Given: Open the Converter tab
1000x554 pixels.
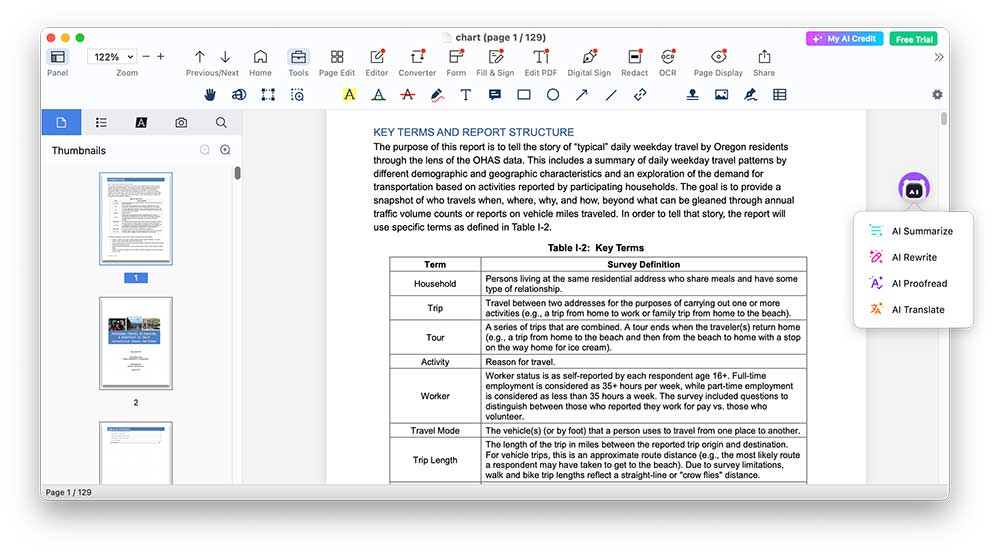Looking at the screenshot, I should 417,62.
